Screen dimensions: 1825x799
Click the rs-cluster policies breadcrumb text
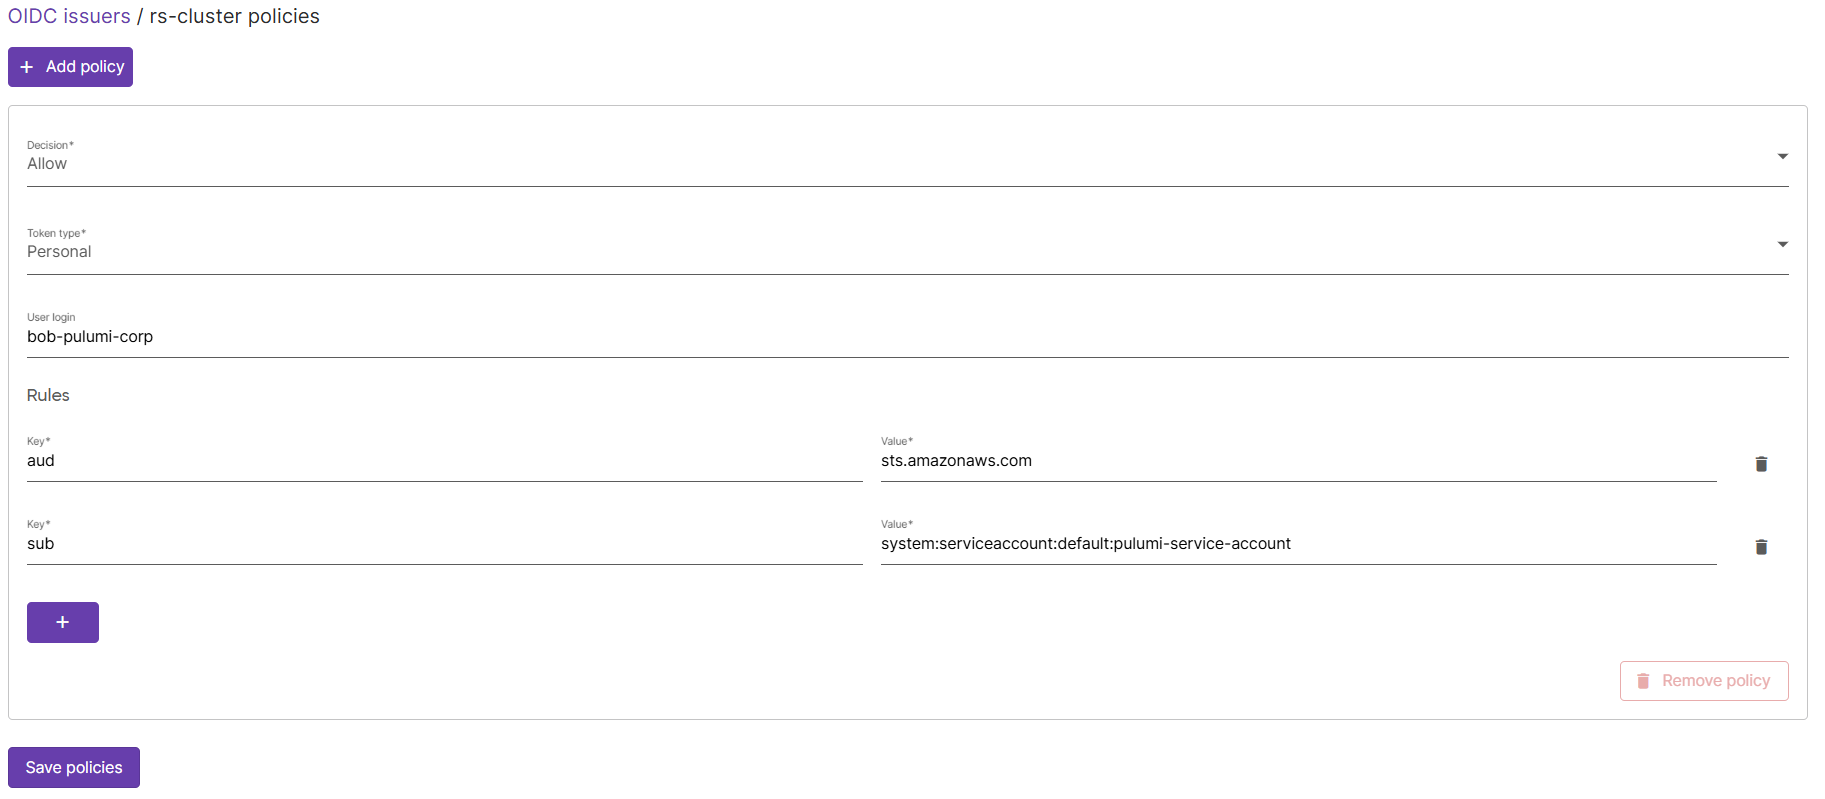pyautogui.click(x=233, y=16)
